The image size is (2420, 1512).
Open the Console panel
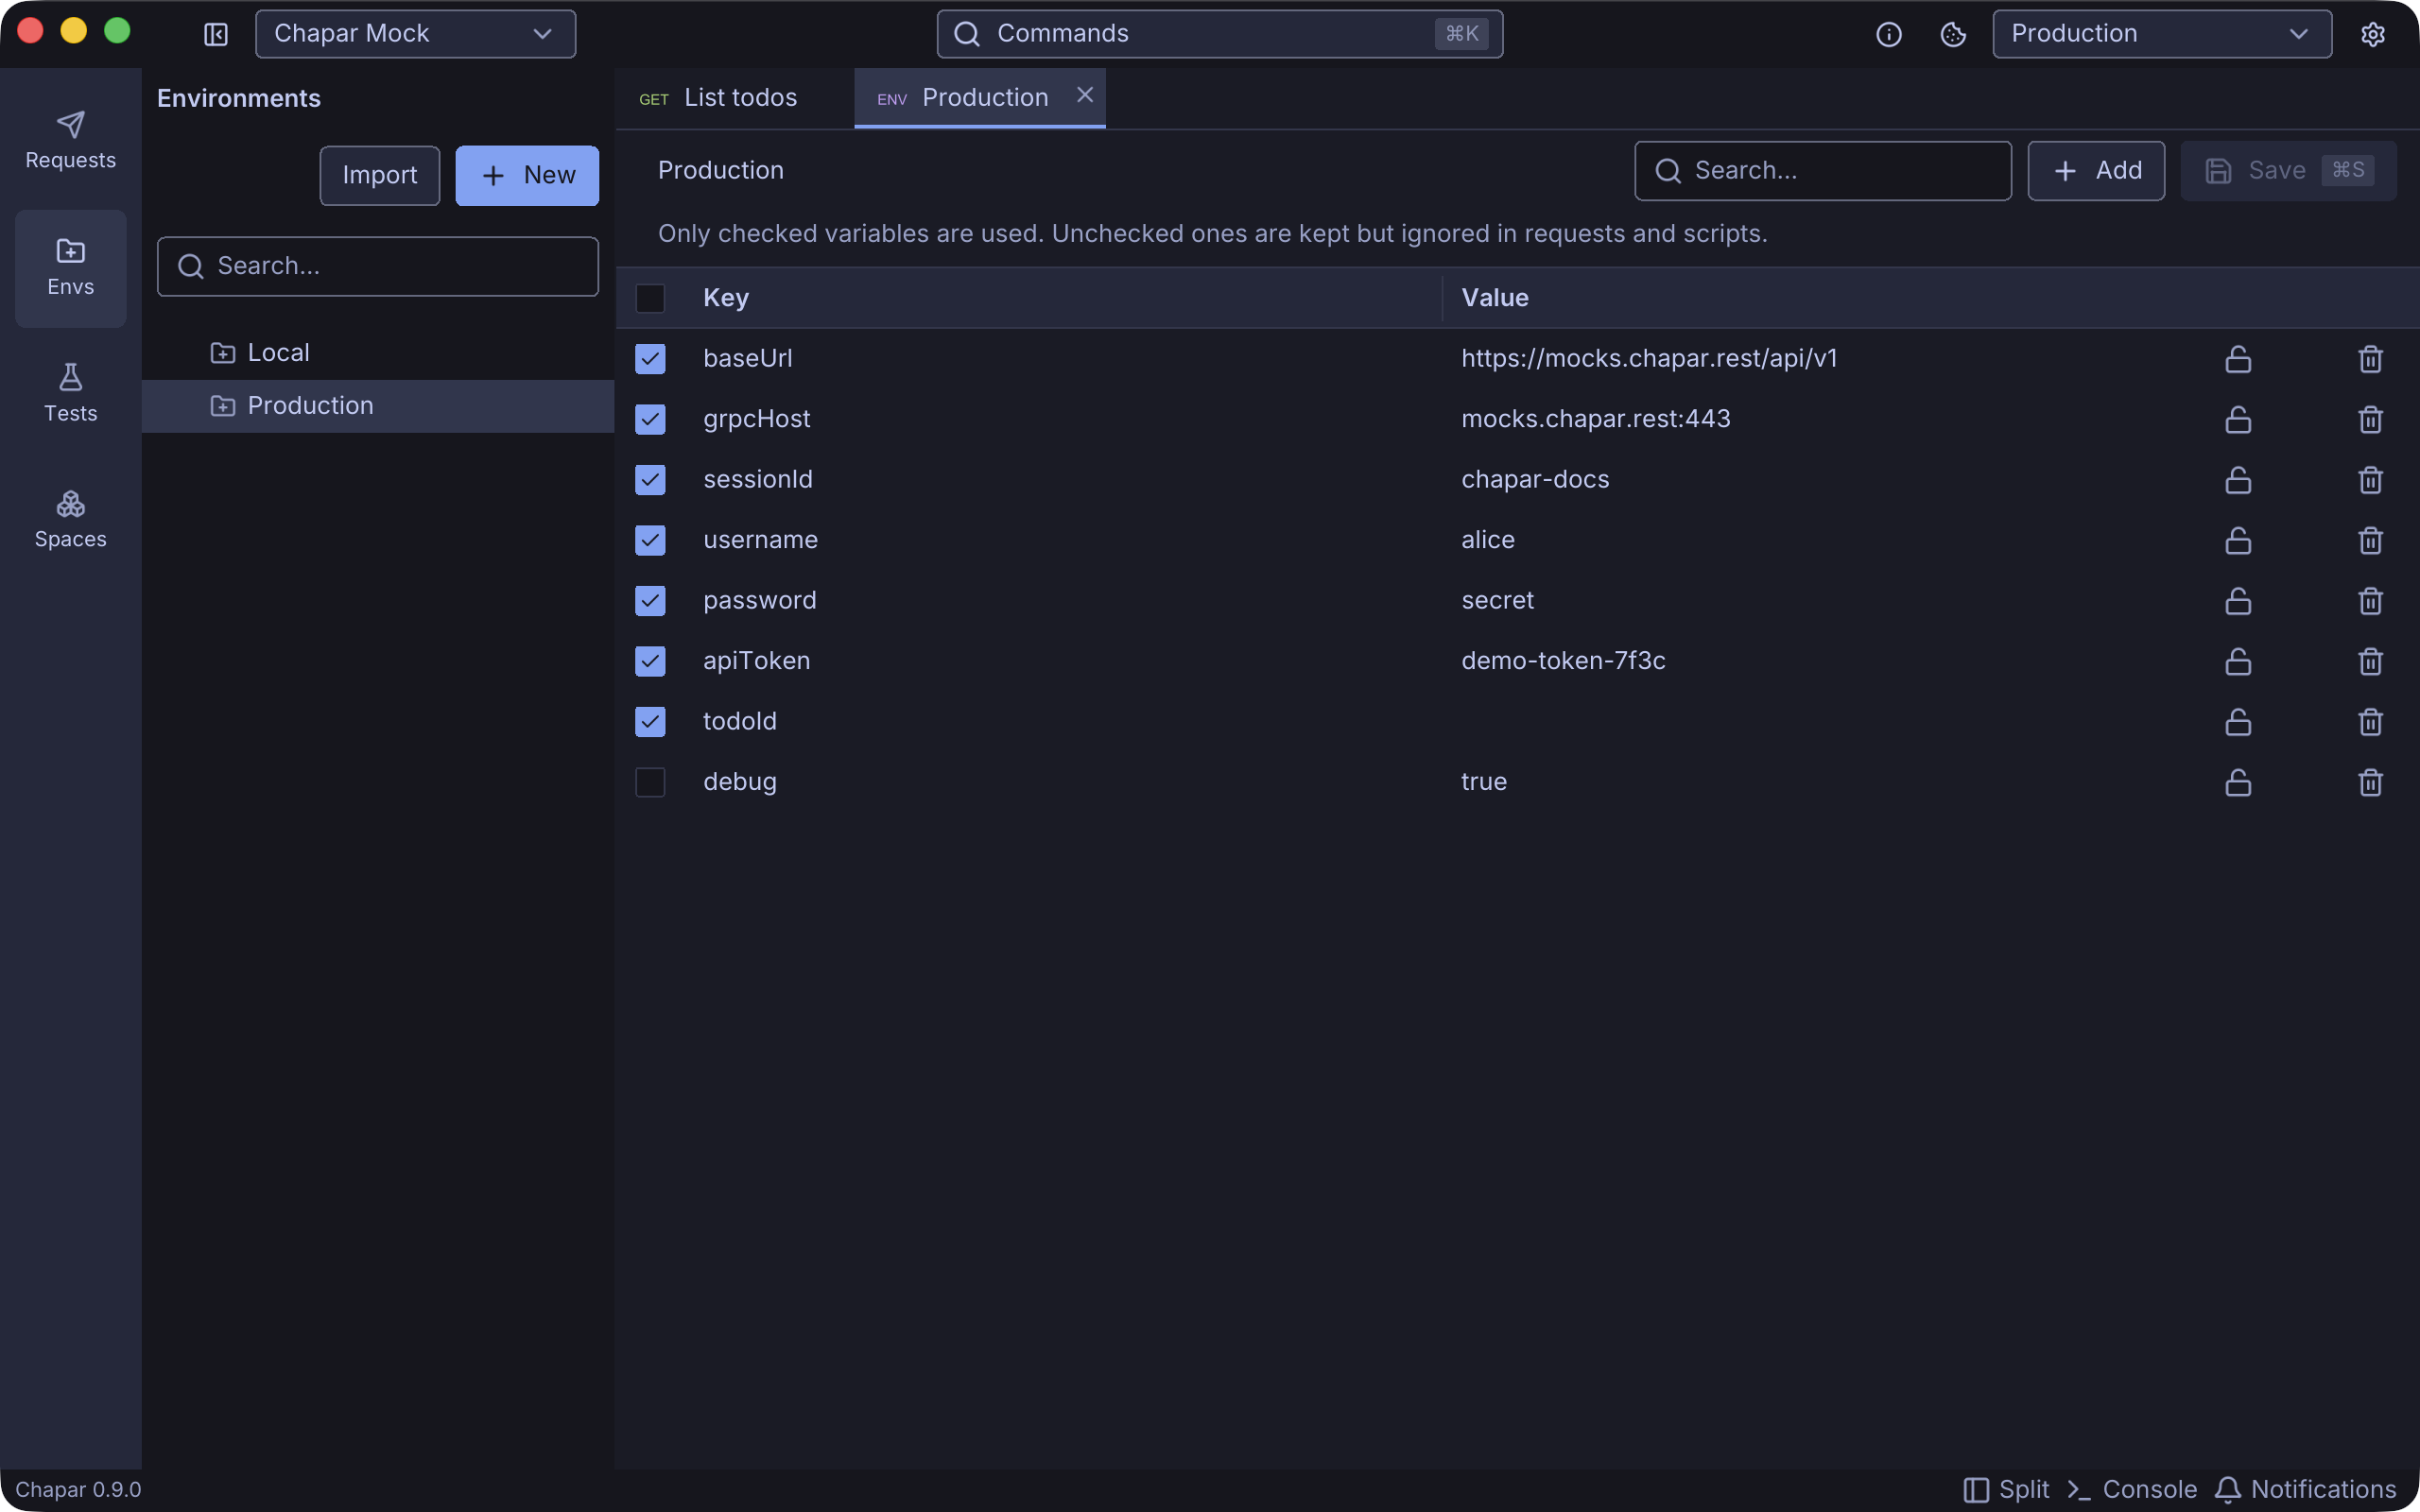[x=2131, y=1489]
